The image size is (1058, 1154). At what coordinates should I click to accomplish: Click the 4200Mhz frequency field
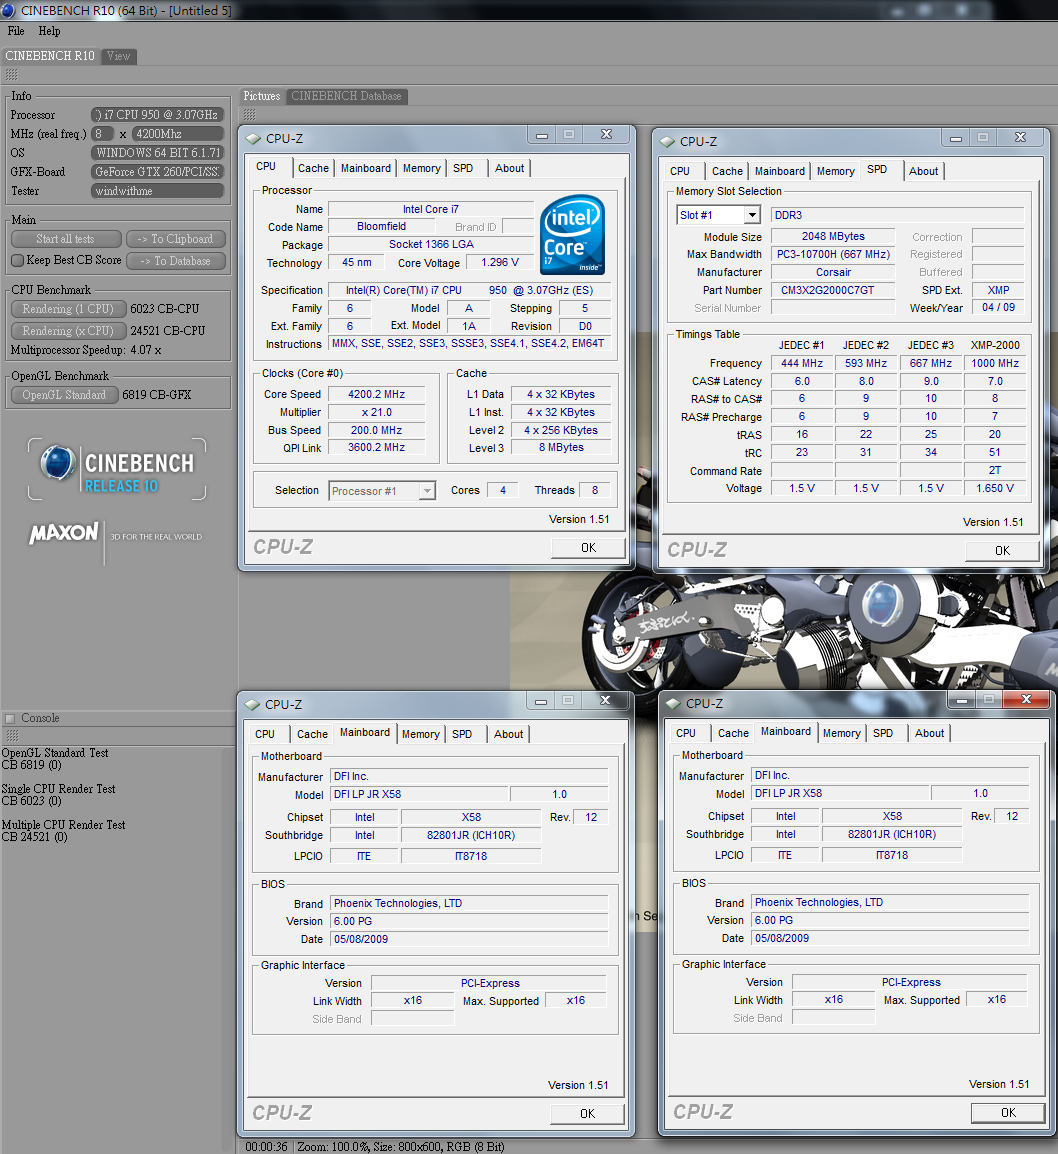click(179, 134)
